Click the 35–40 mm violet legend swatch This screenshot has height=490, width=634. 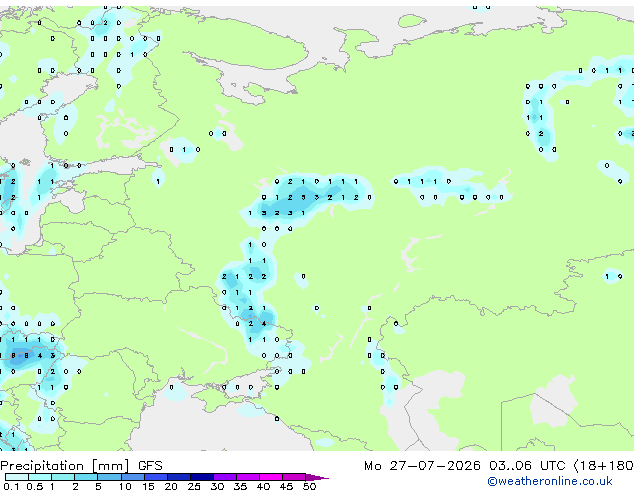pos(248,477)
